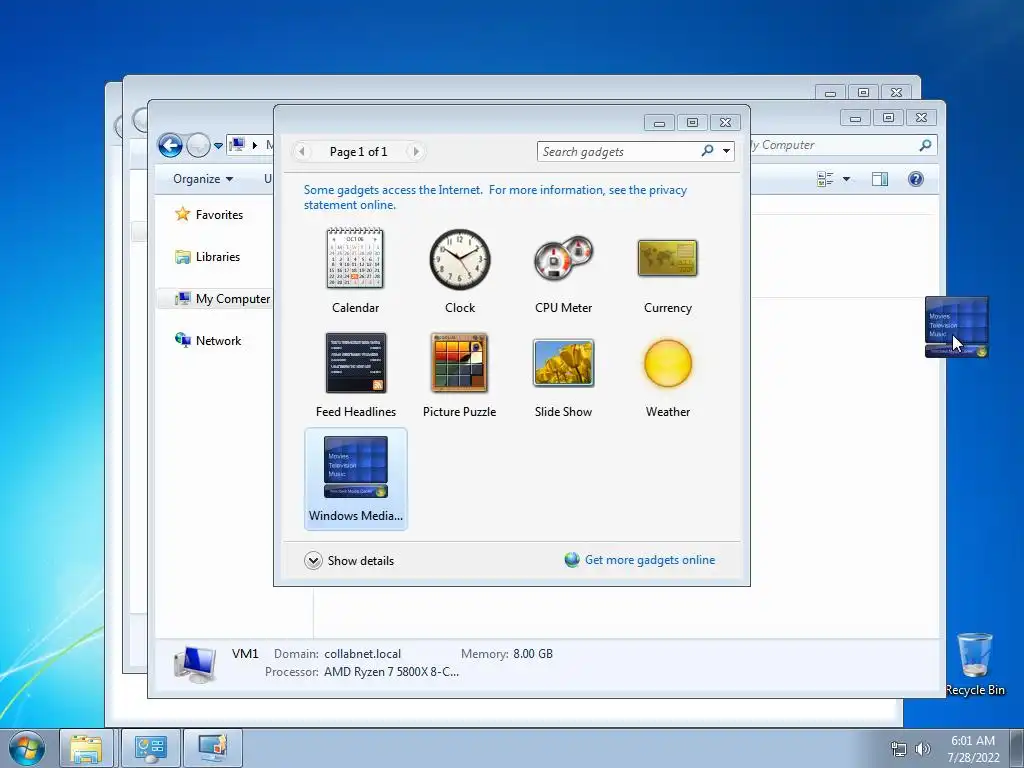Select the Currency gadget

[x=667, y=270]
